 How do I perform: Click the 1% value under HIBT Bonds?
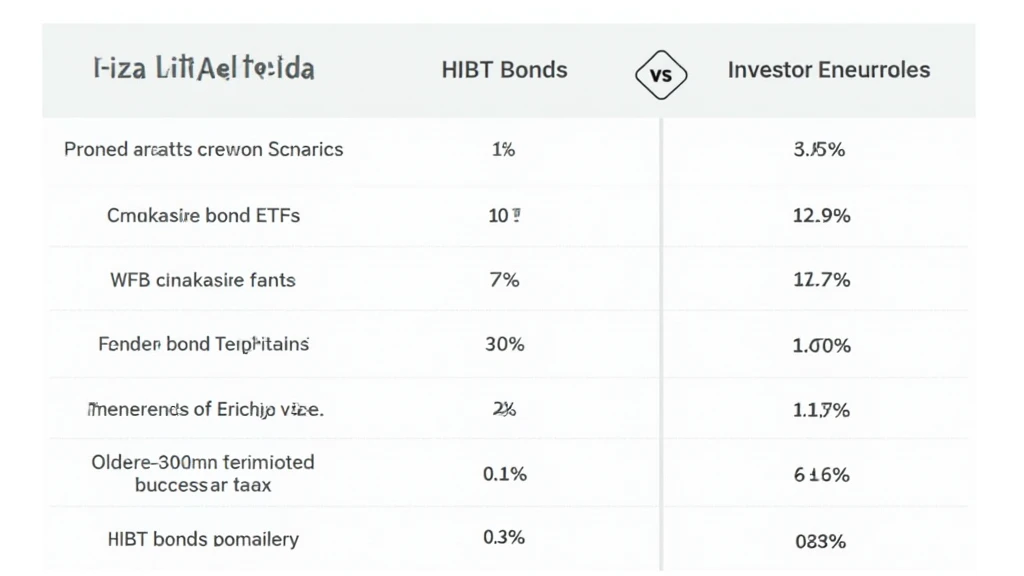[x=504, y=150]
